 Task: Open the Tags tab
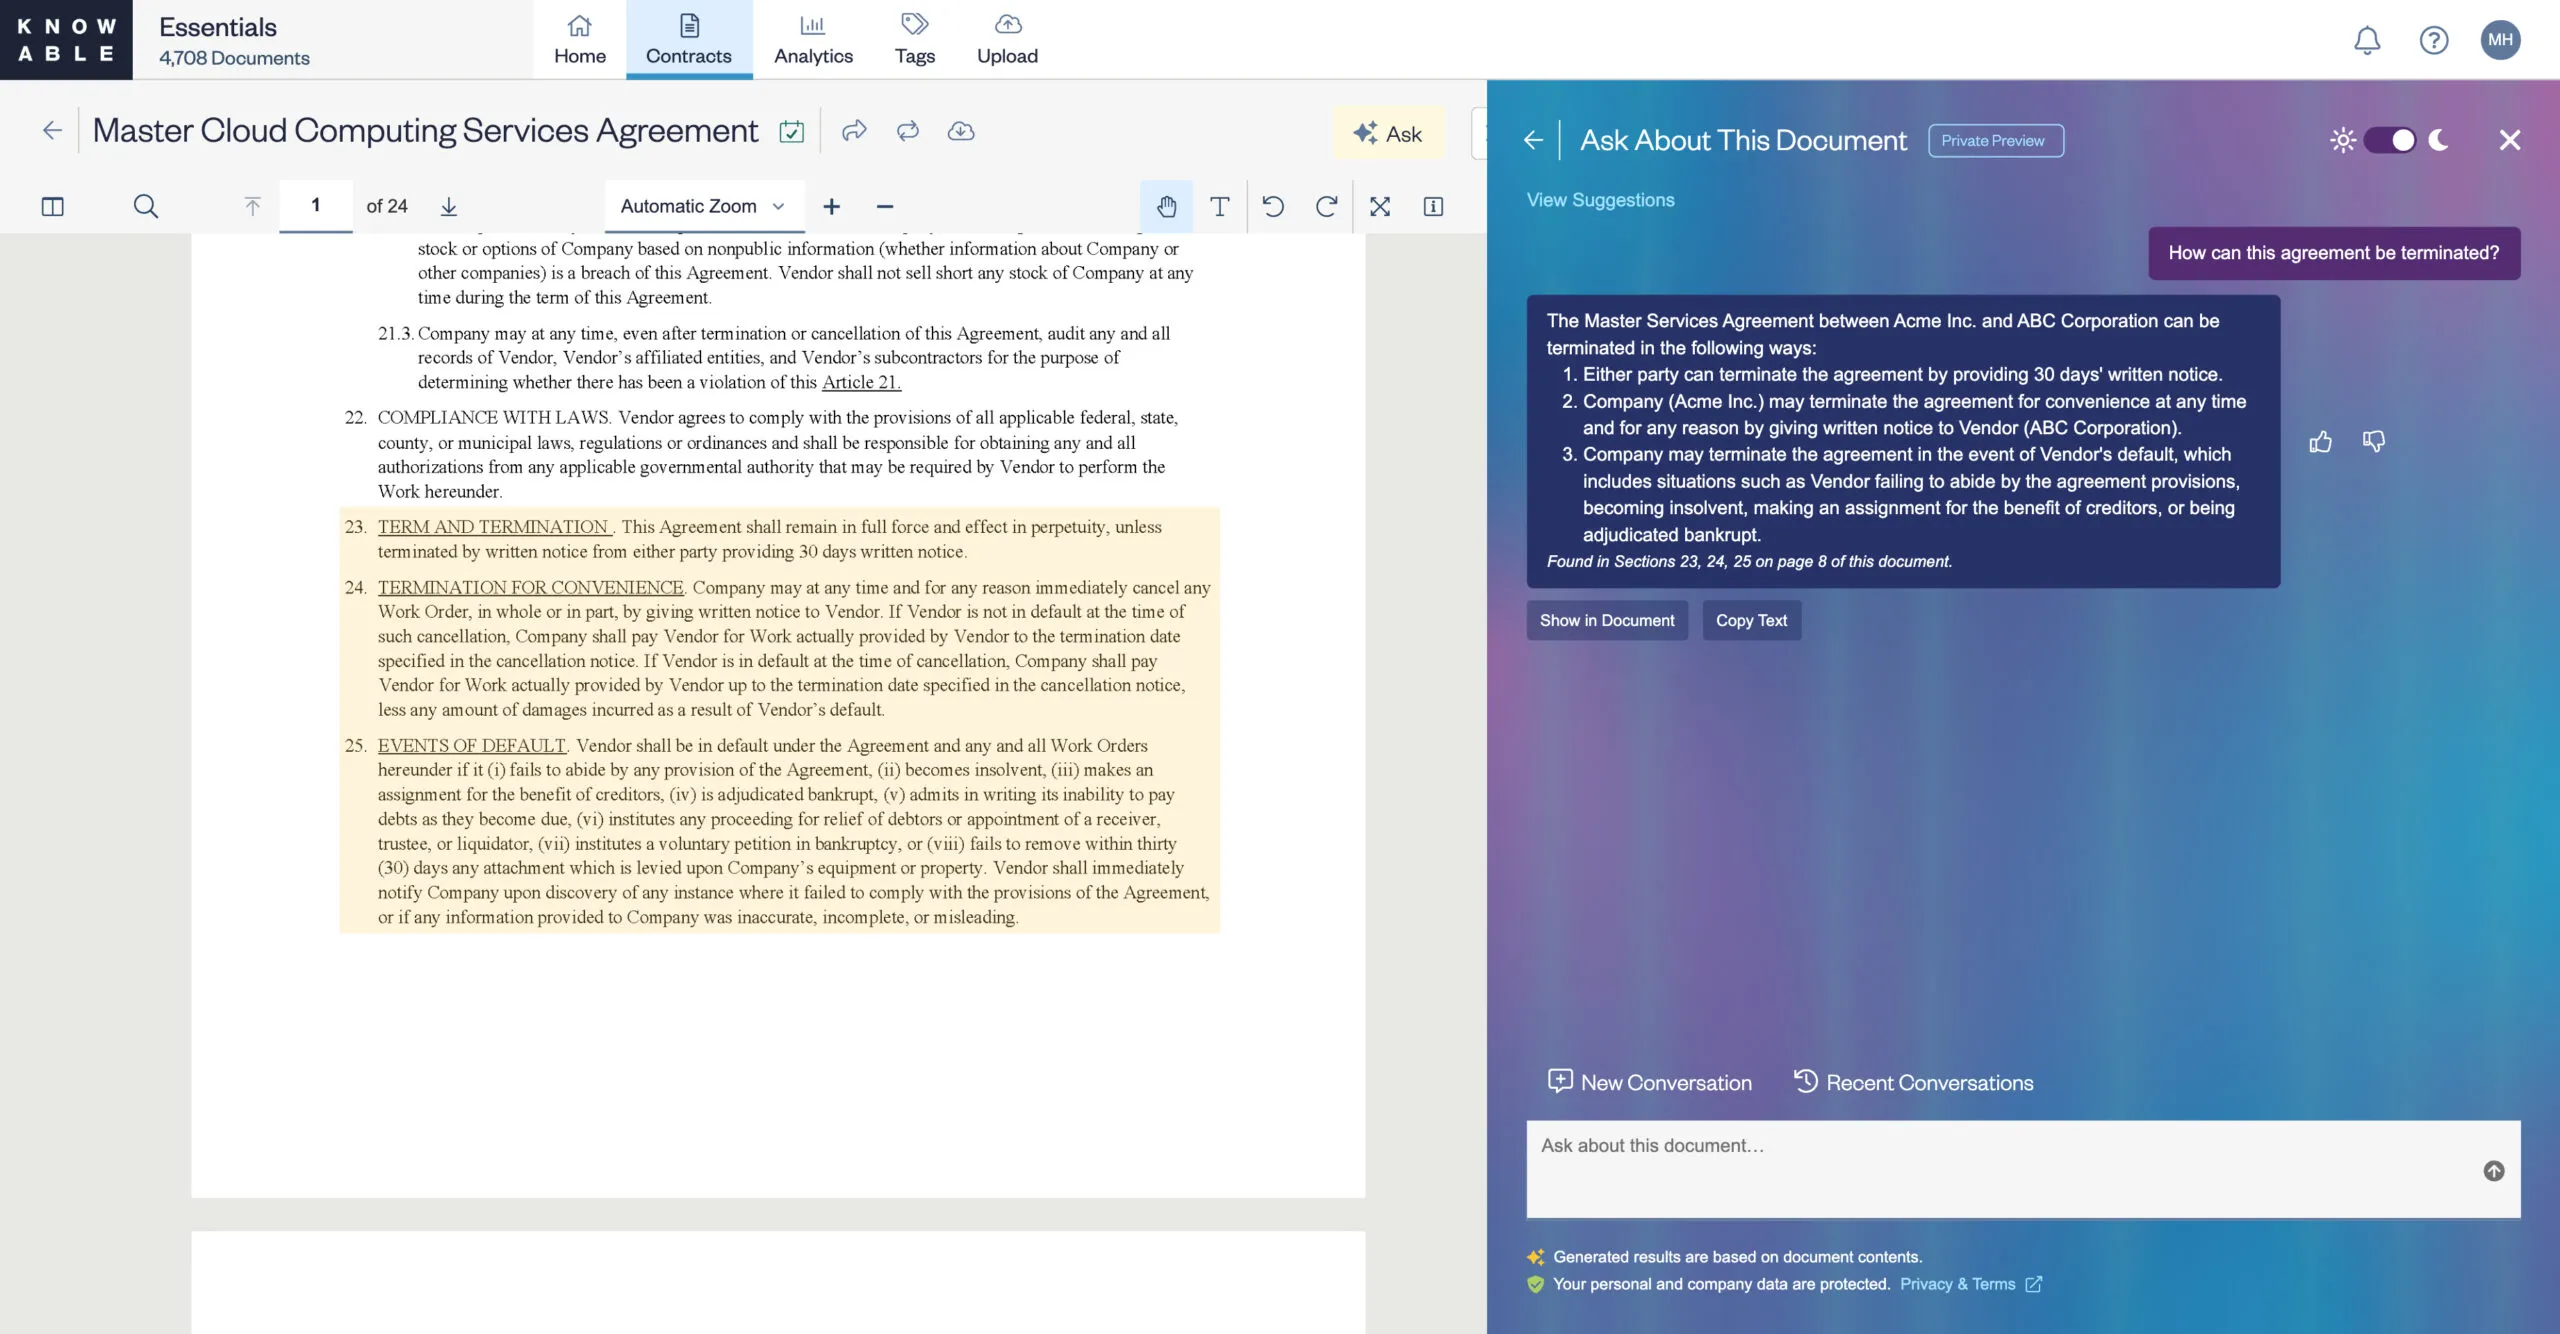point(914,40)
